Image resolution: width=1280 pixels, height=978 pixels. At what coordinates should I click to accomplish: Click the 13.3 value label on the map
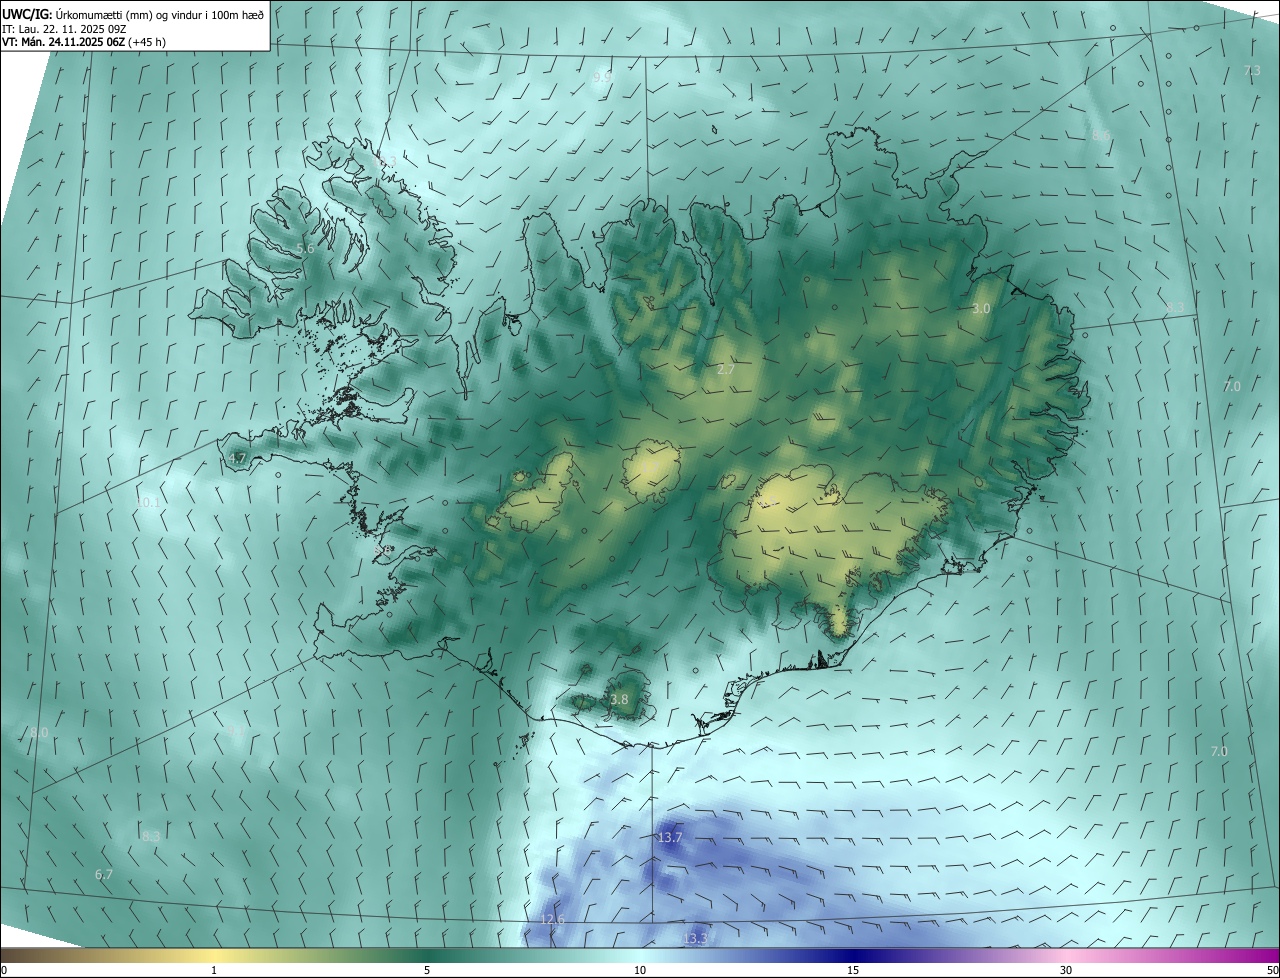[x=695, y=938]
